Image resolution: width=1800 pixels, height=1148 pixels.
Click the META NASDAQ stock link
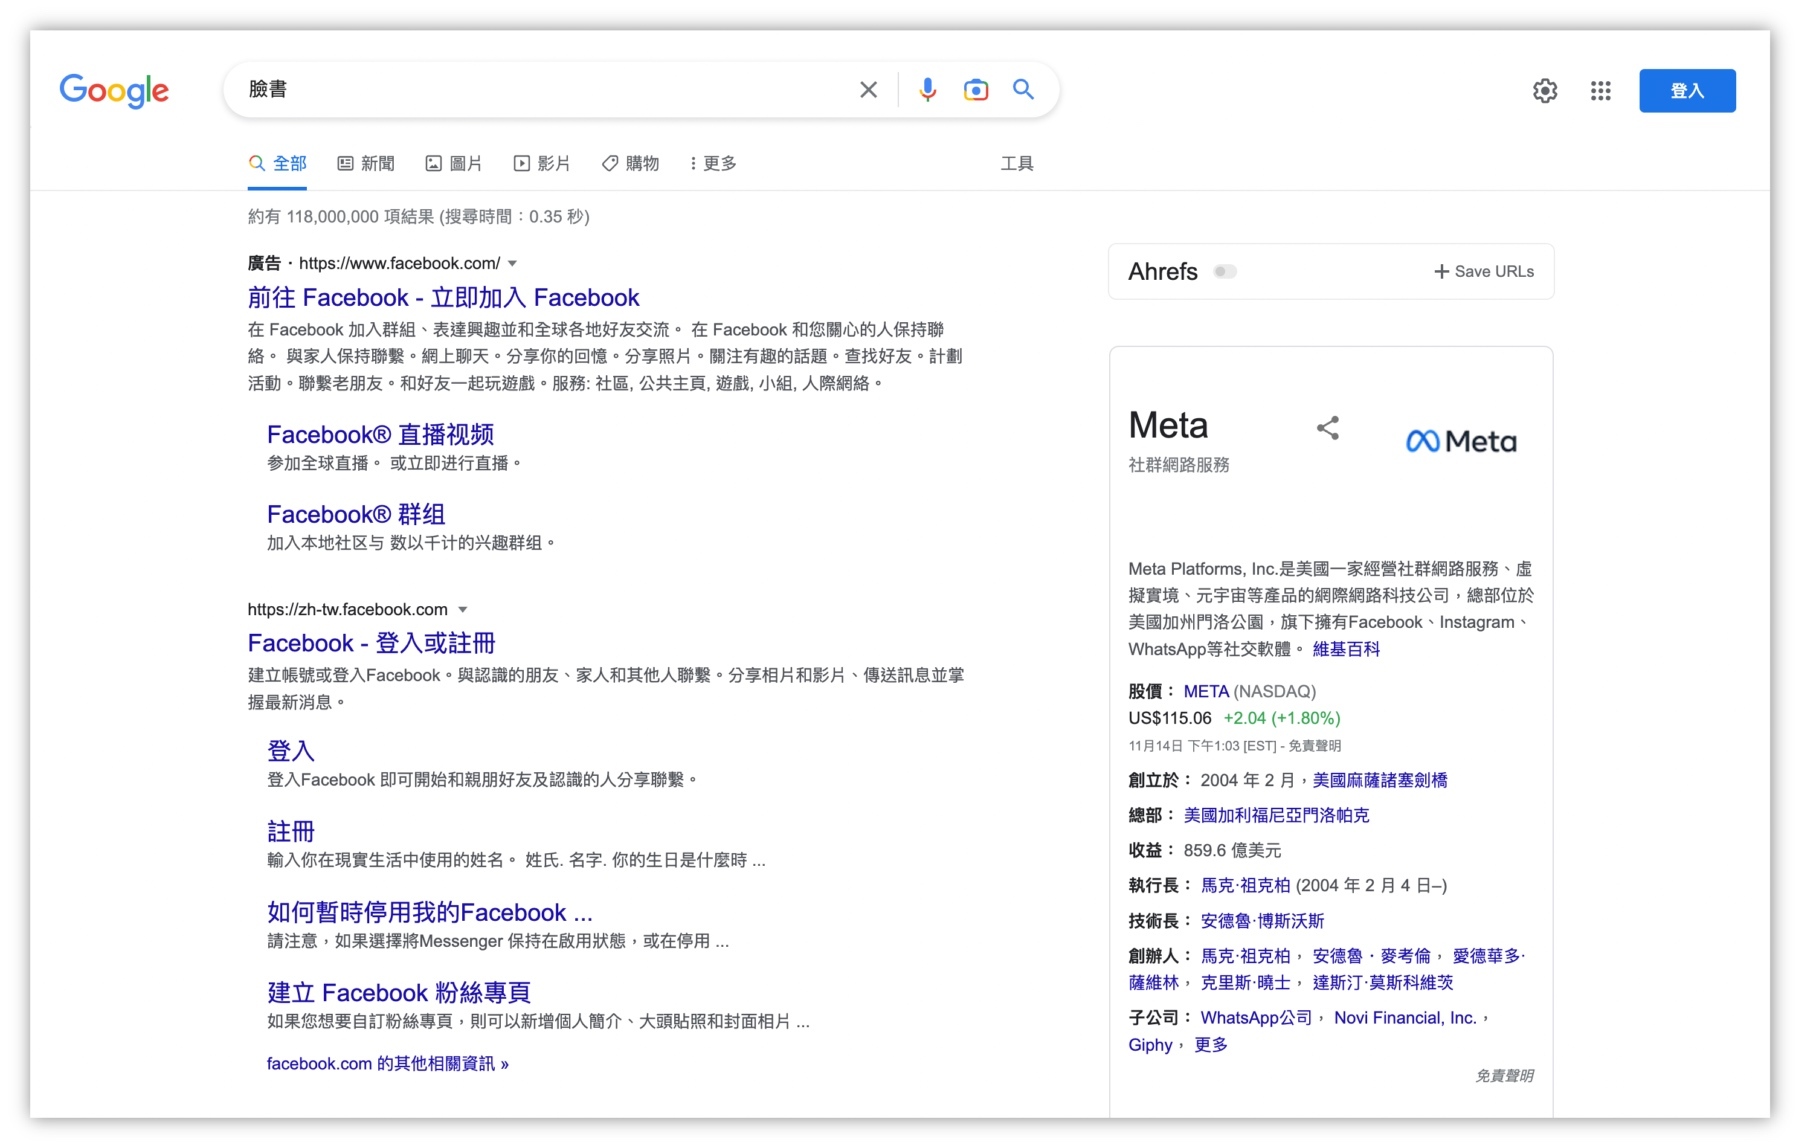(1207, 691)
